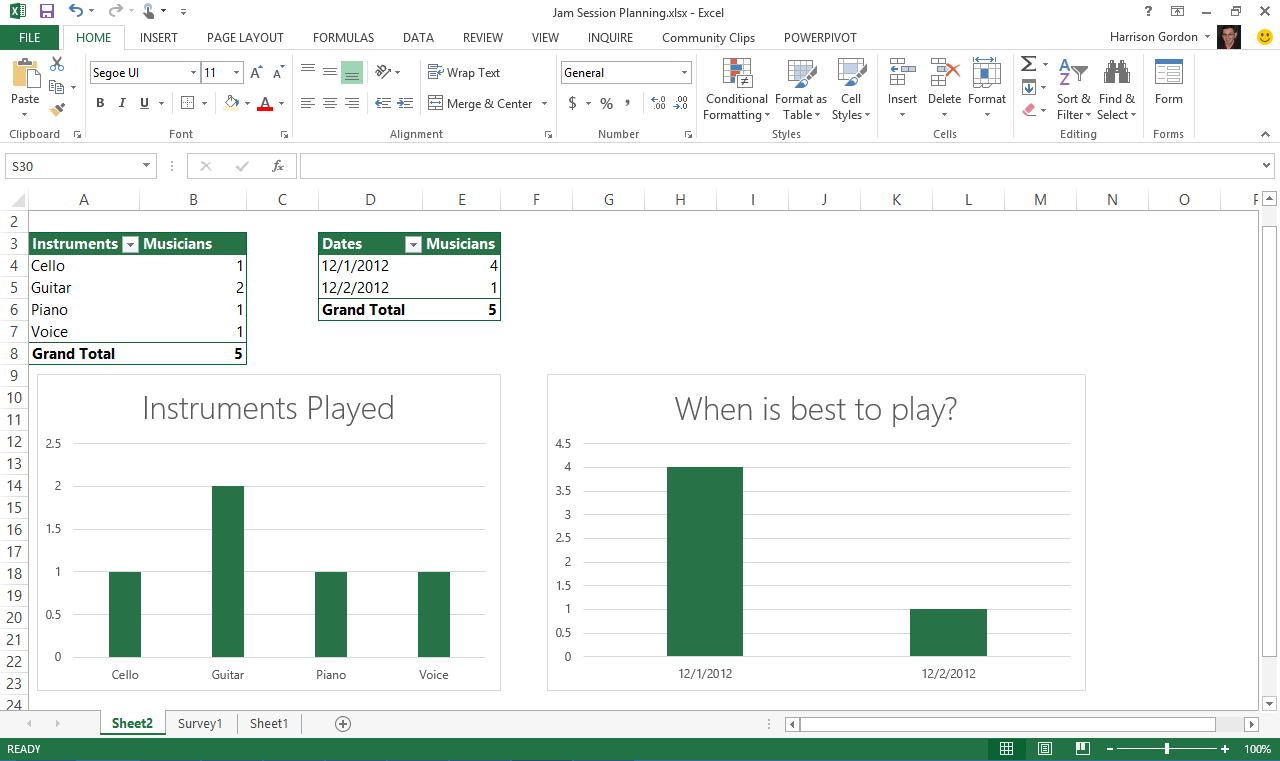Toggle bold formatting

coord(99,103)
